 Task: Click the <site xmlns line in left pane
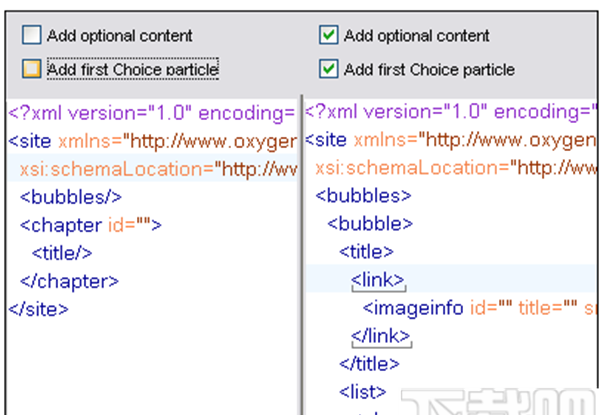[152, 142]
